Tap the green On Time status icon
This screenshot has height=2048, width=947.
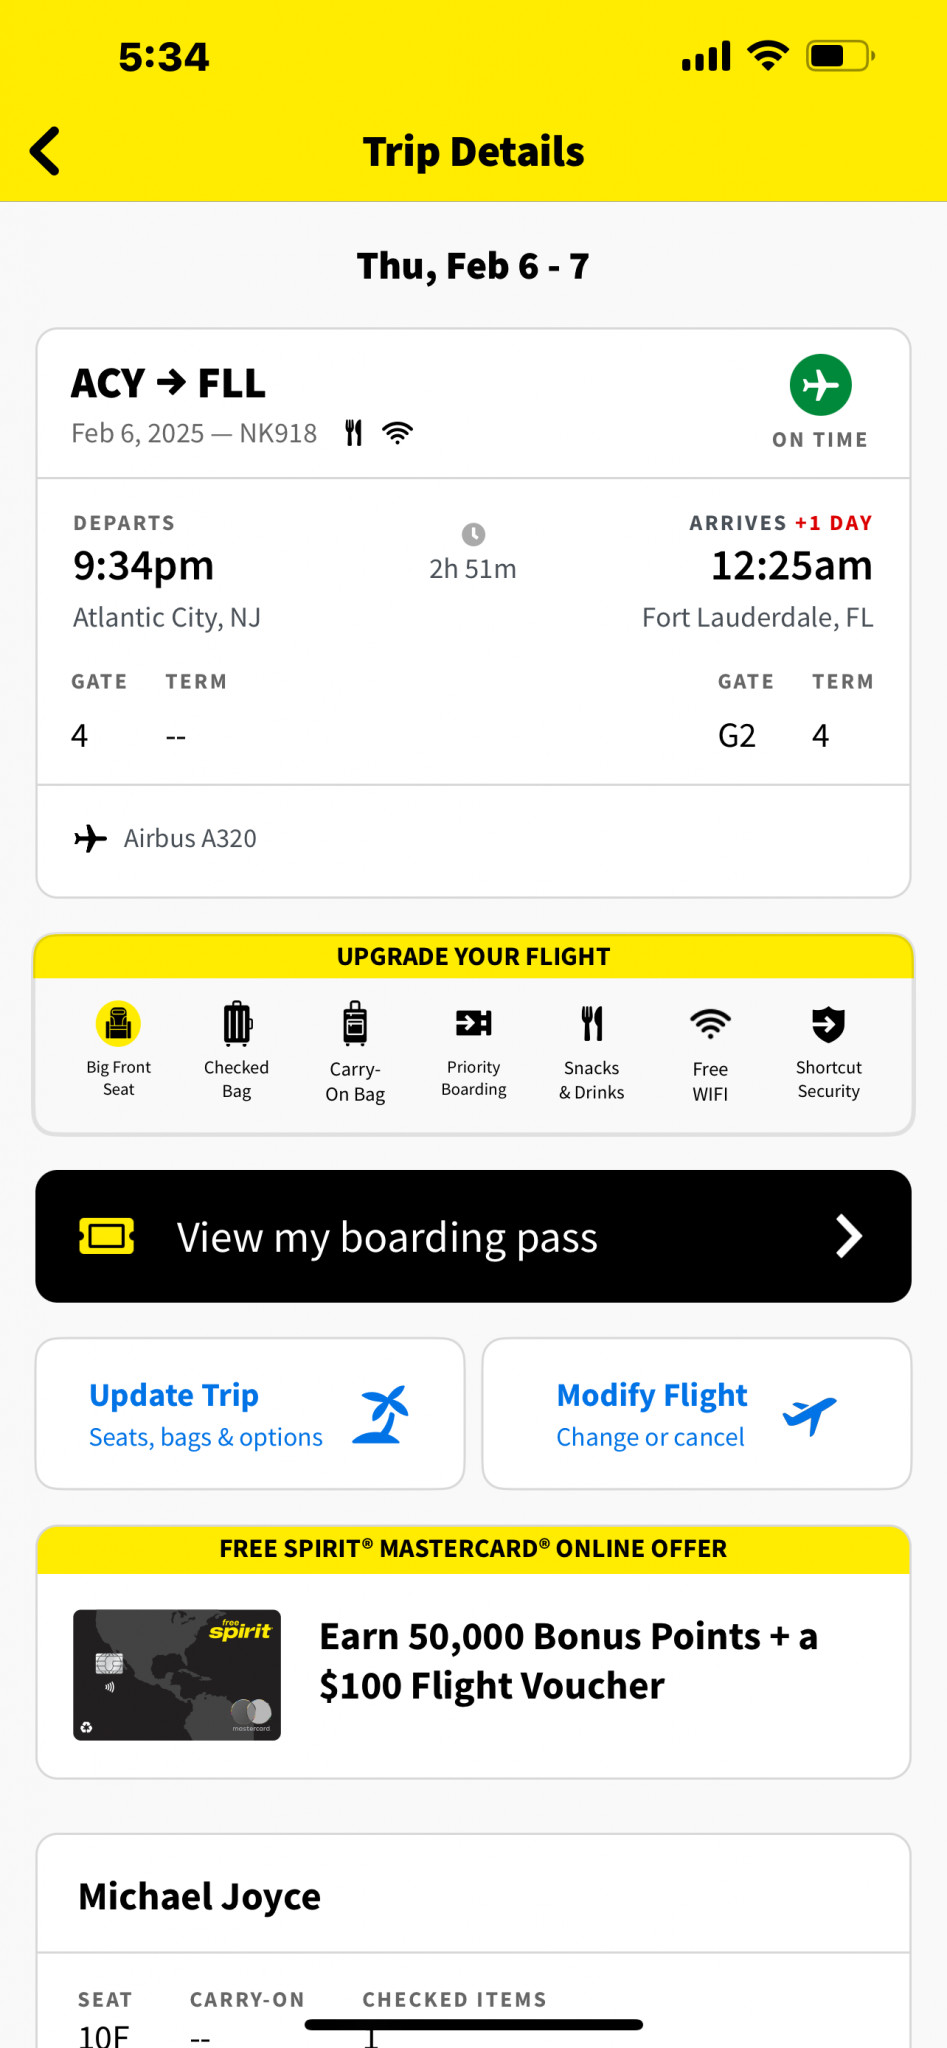(x=820, y=385)
